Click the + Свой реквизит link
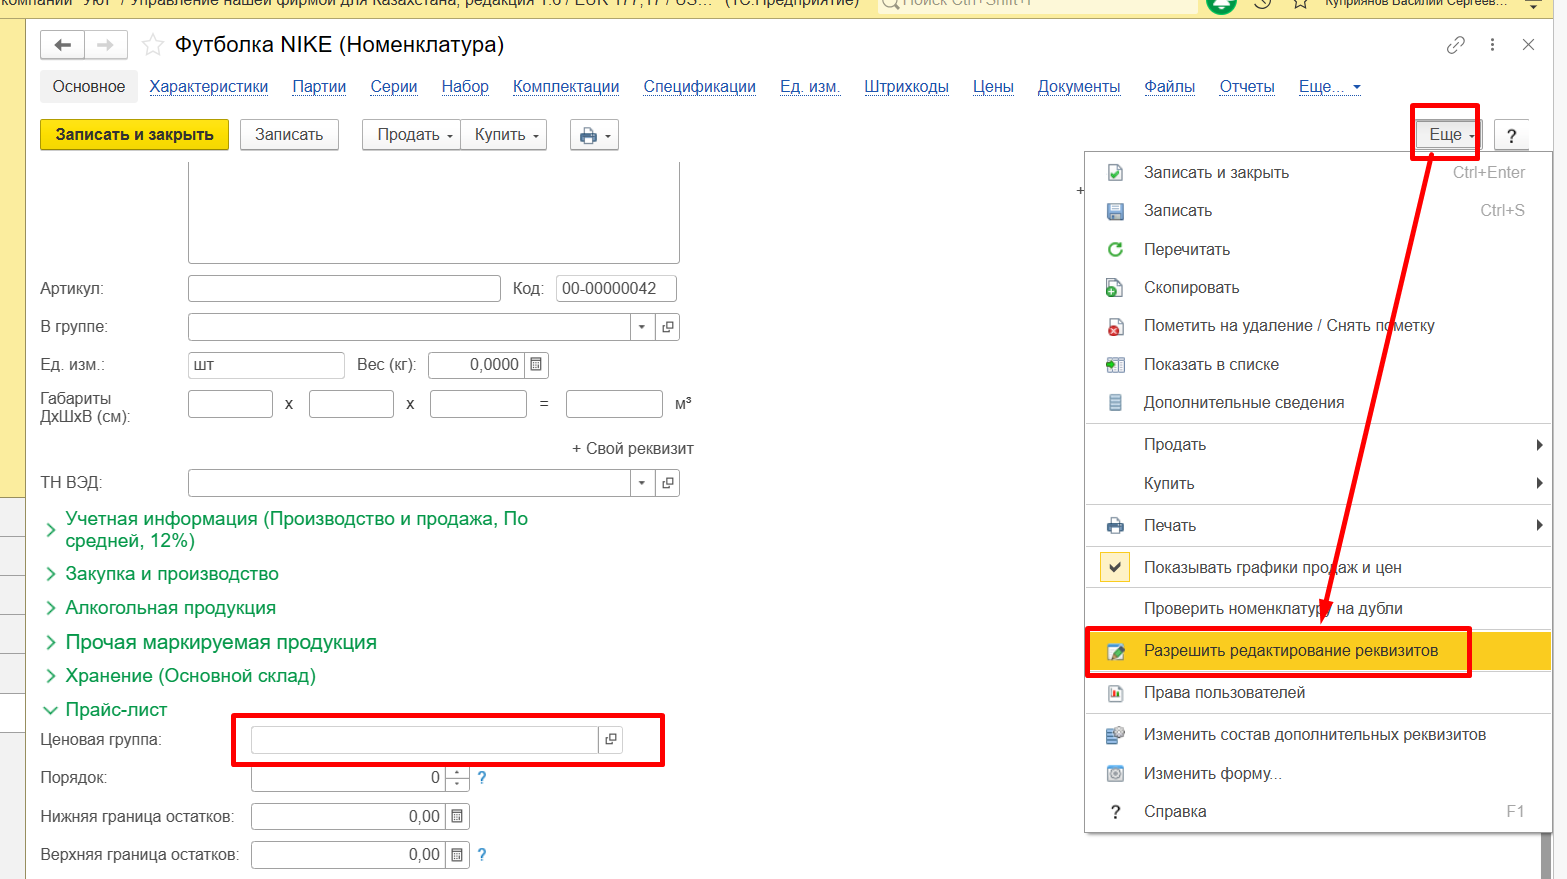Screen dimensions: 1567x879 (632, 449)
